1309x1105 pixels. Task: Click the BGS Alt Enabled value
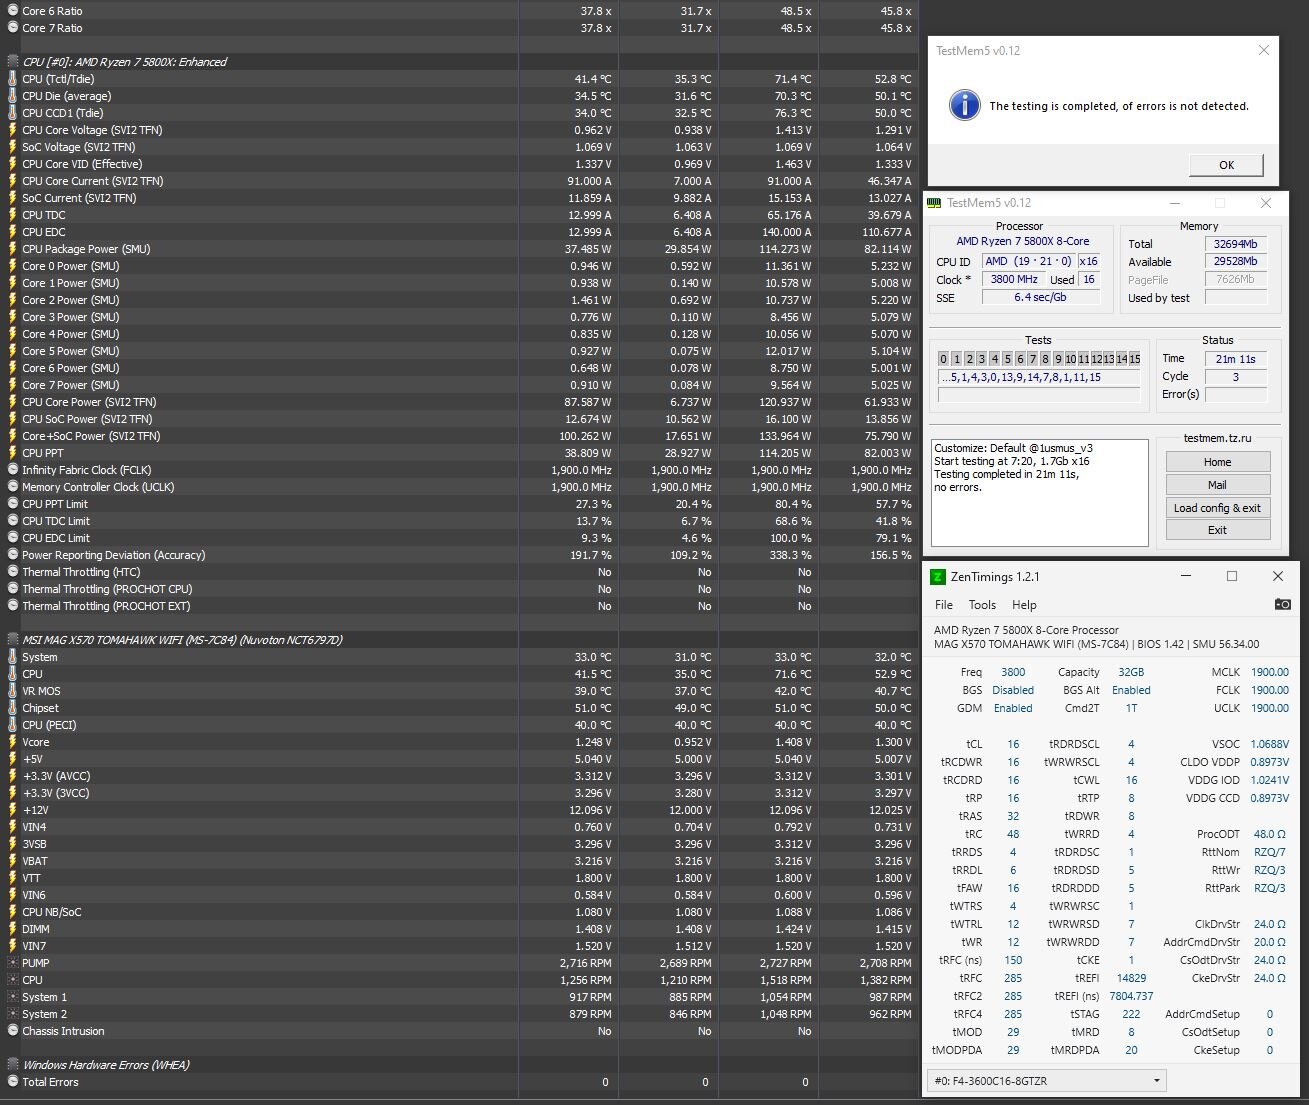1131,690
